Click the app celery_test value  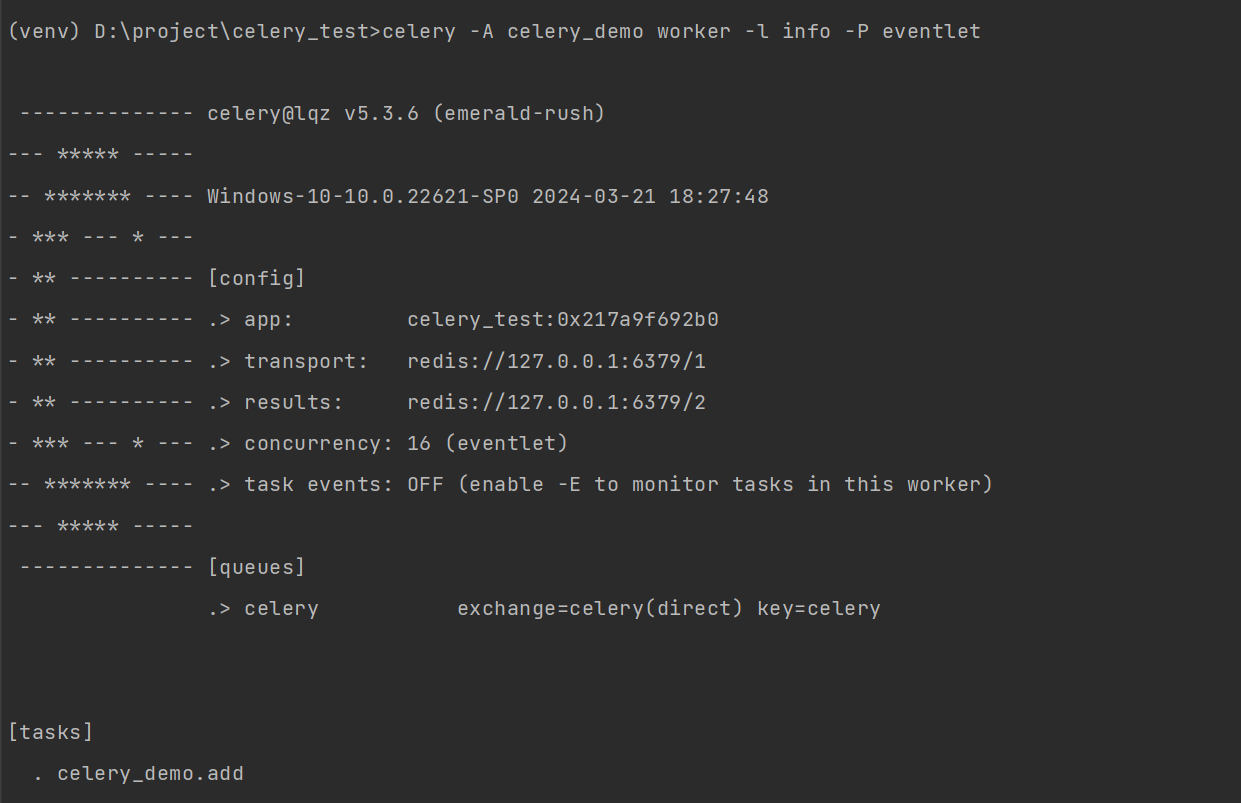tap(563, 320)
